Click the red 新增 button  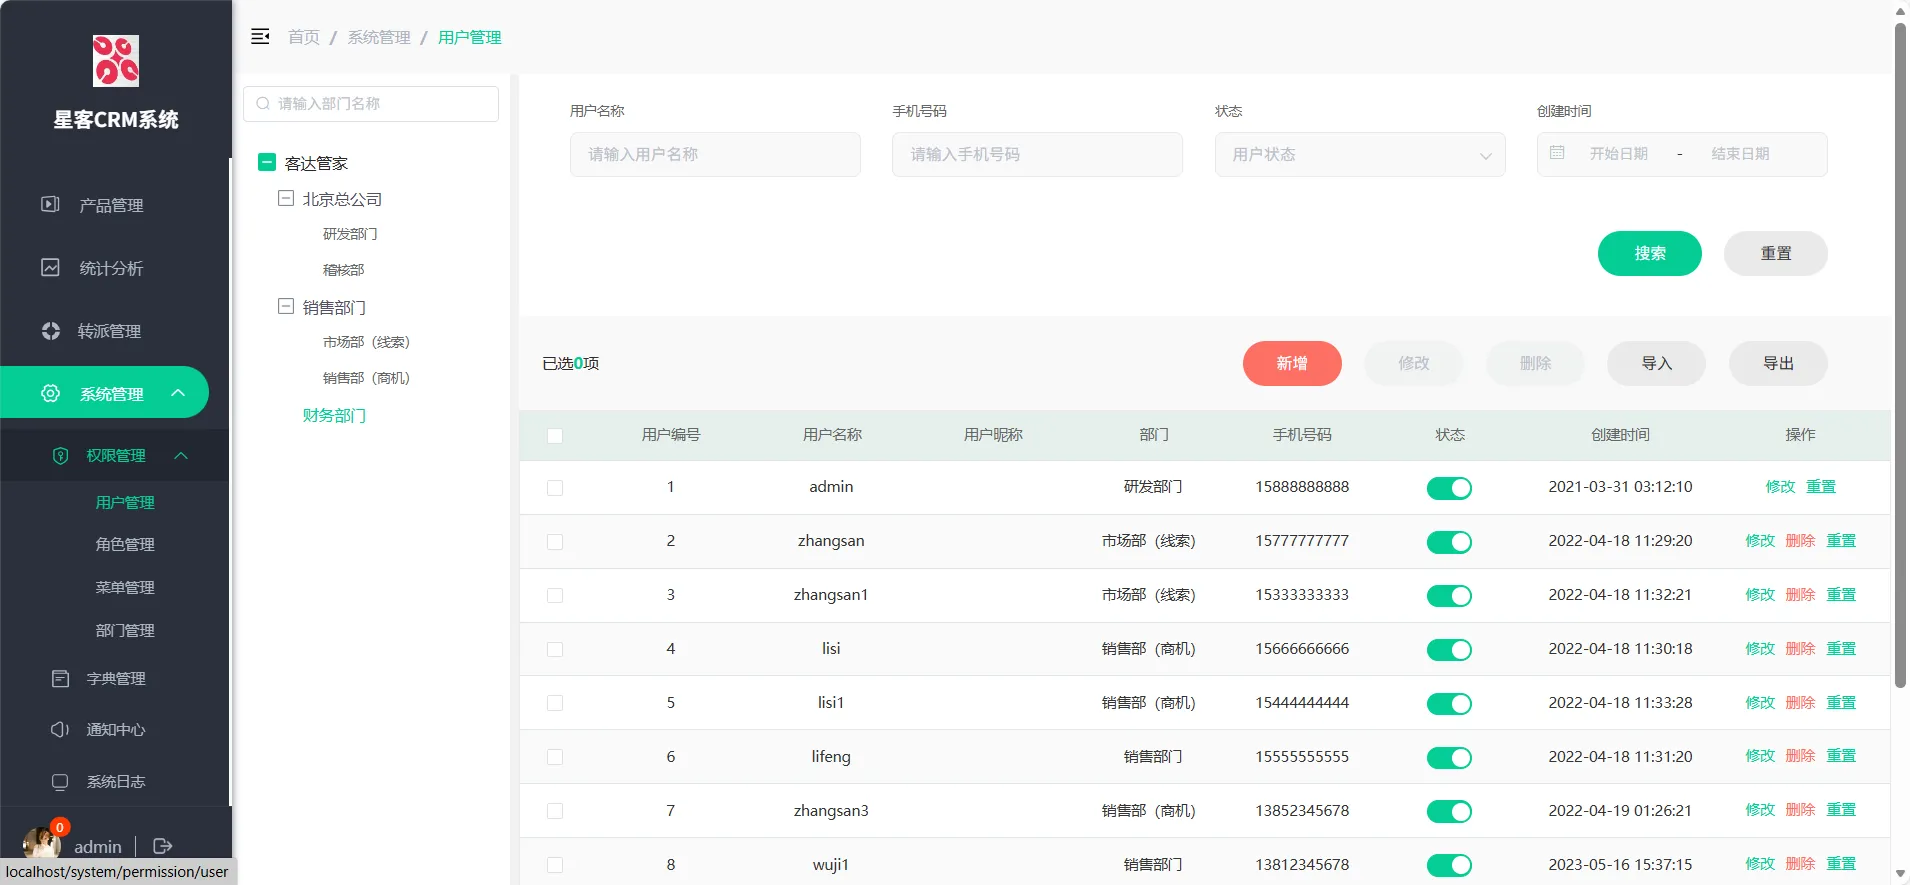[1291, 364]
